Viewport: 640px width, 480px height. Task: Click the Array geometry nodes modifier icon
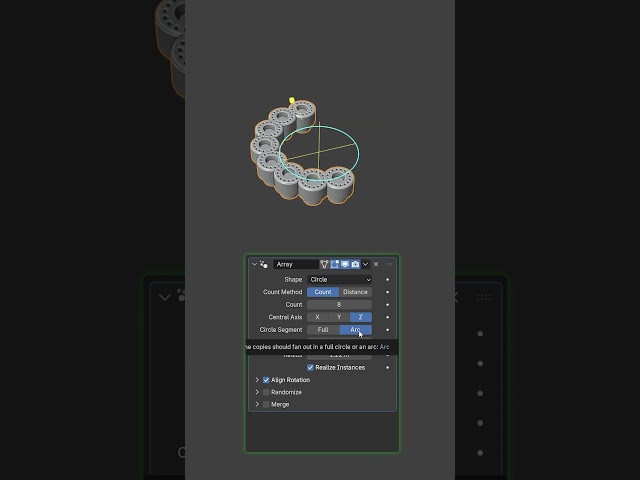[x=264, y=264]
